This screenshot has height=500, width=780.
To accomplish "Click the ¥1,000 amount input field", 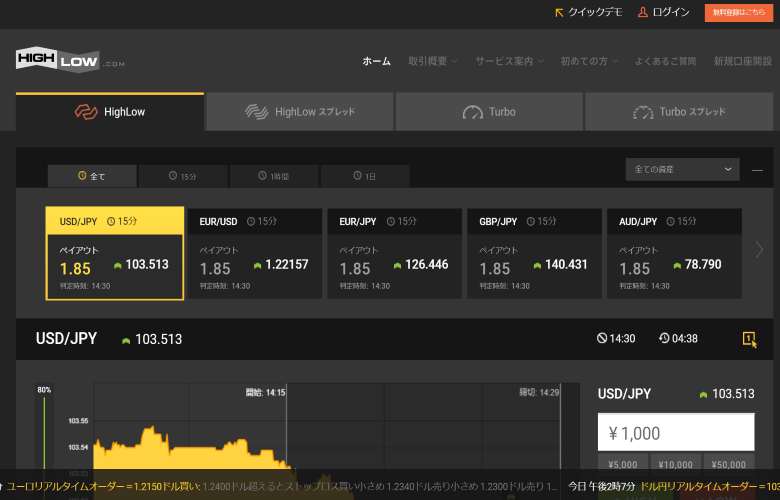I will point(676,432).
